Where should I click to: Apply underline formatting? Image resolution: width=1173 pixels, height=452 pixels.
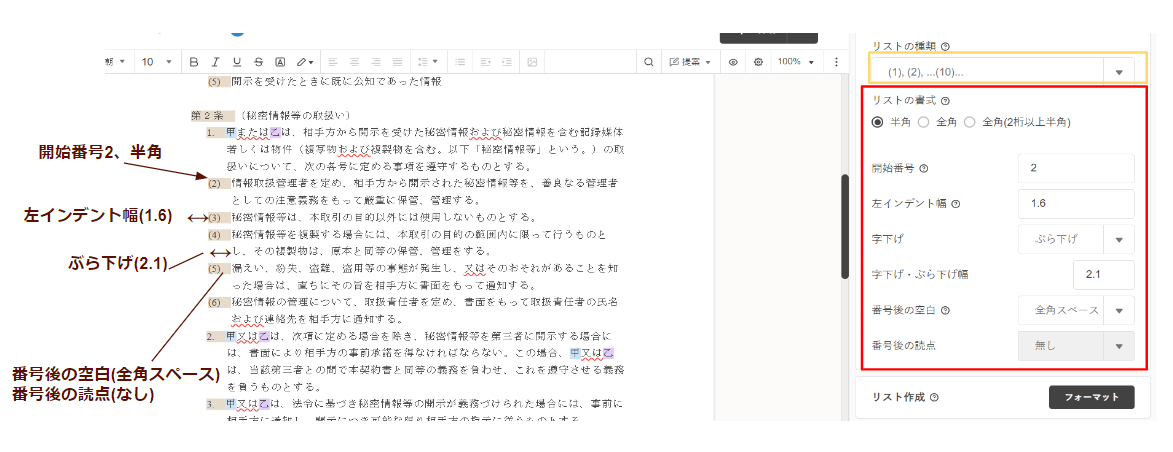(237, 62)
